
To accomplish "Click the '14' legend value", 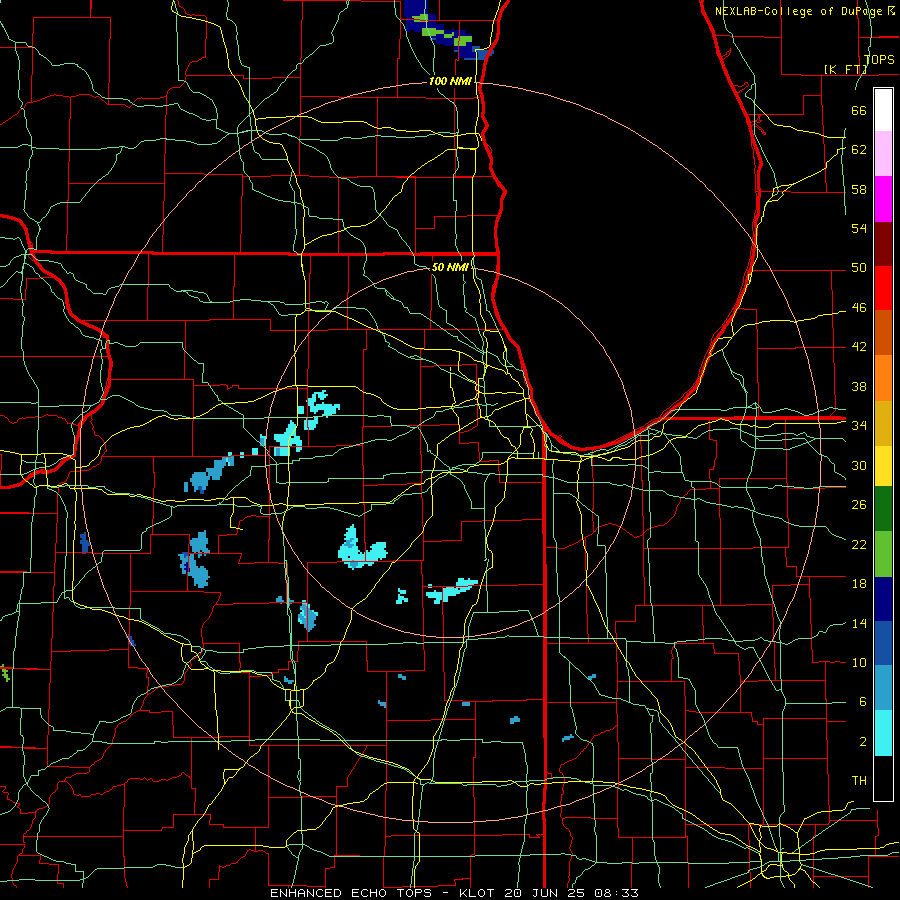I will tap(859, 623).
